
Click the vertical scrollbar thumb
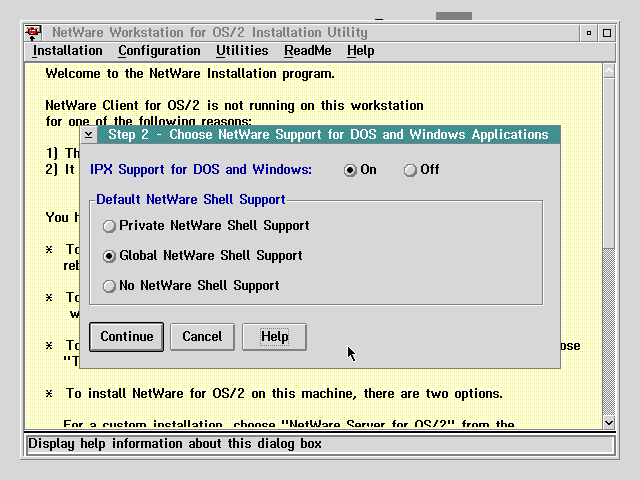[609, 163]
